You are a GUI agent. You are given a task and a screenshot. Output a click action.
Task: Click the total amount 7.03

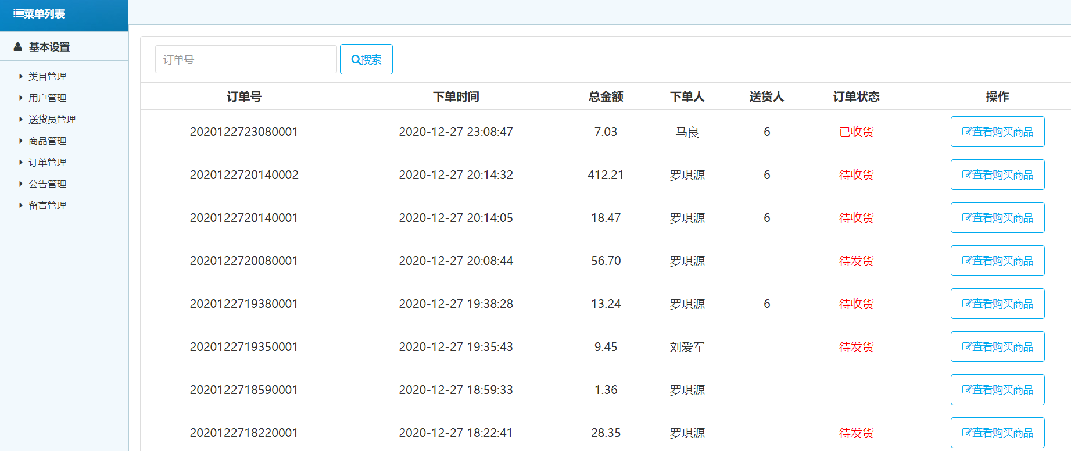click(x=606, y=132)
